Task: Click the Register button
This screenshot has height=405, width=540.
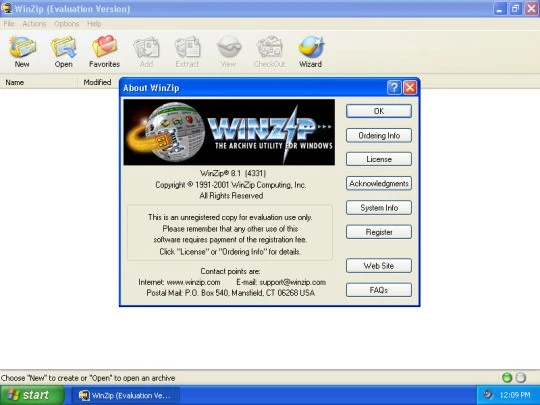Action: (x=379, y=232)
